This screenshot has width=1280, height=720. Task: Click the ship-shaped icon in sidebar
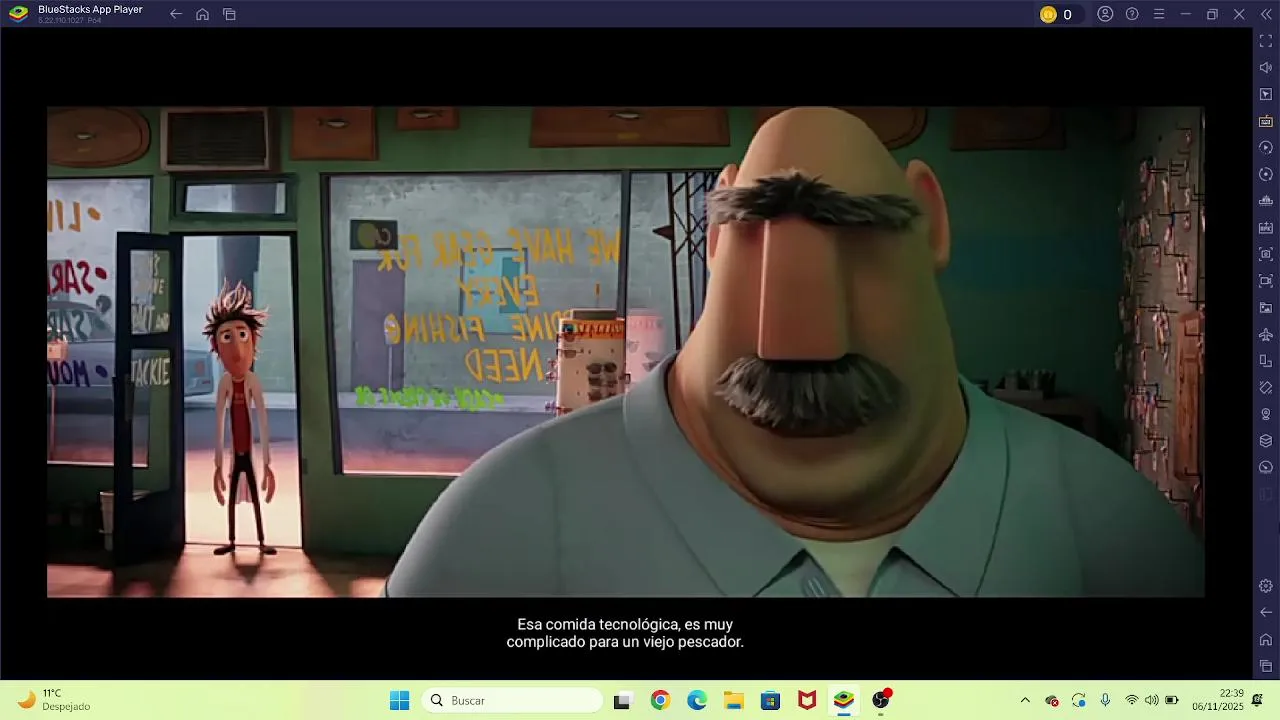coord(1266,201)
